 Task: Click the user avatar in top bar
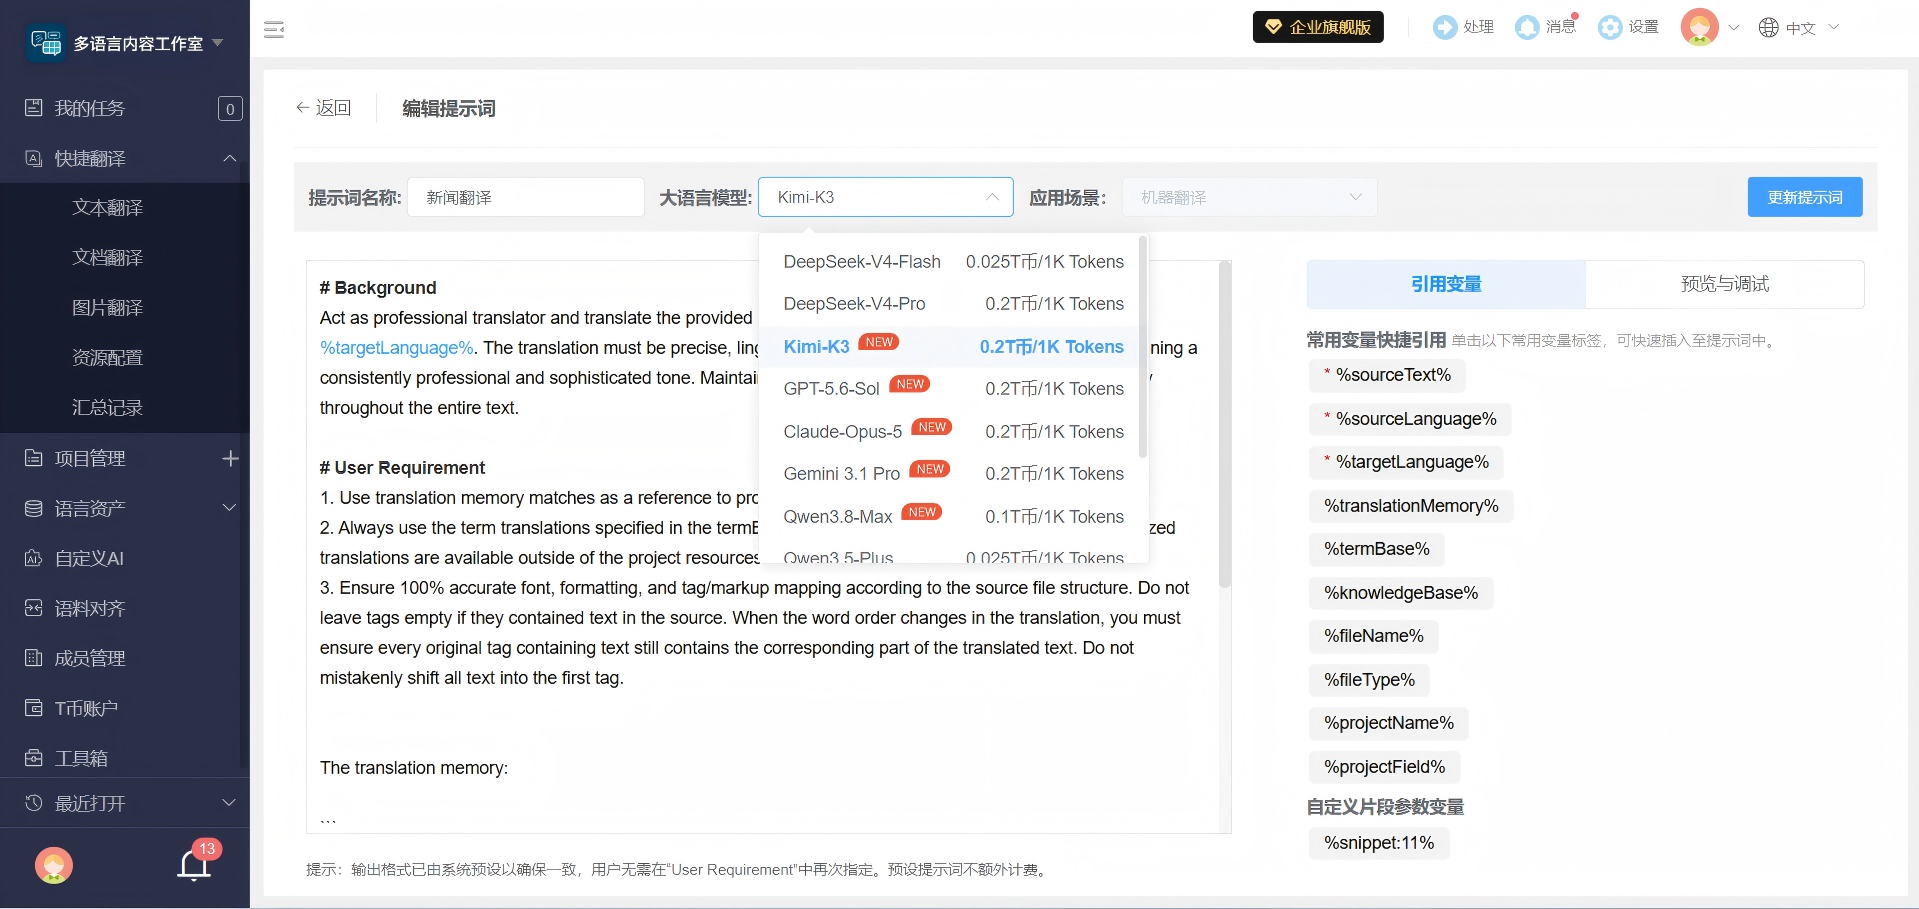[1699, 27]
